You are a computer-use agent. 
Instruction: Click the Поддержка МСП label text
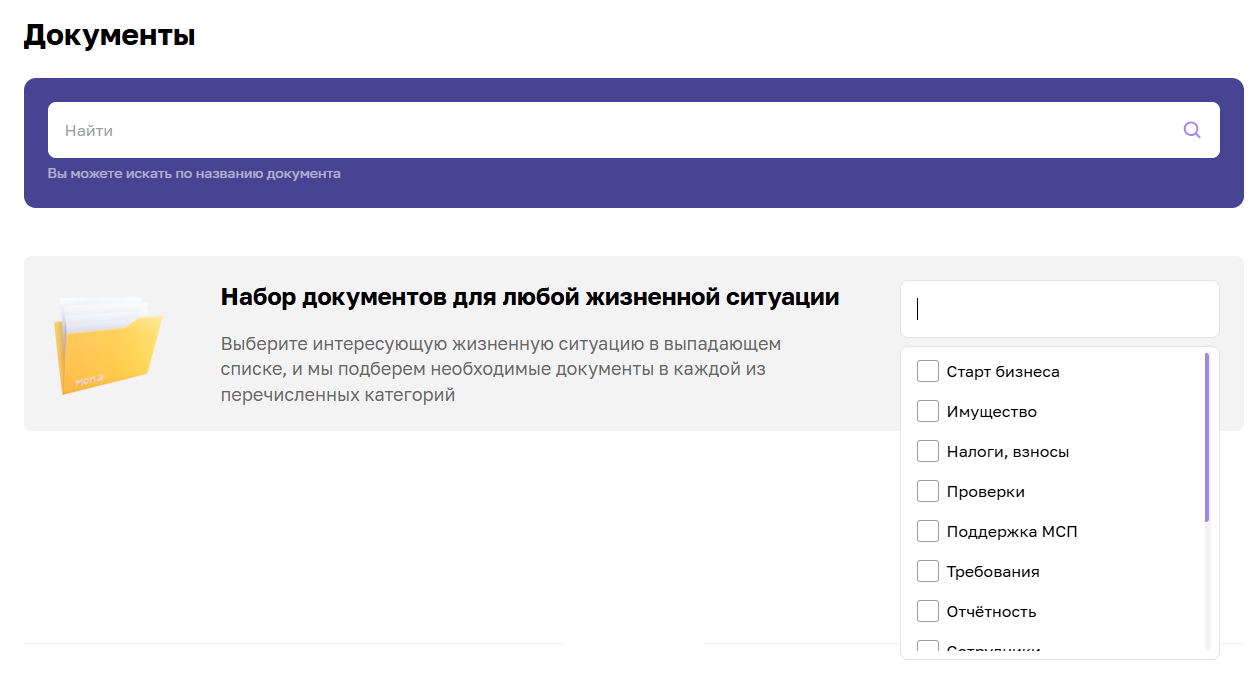pos(1012,532)
